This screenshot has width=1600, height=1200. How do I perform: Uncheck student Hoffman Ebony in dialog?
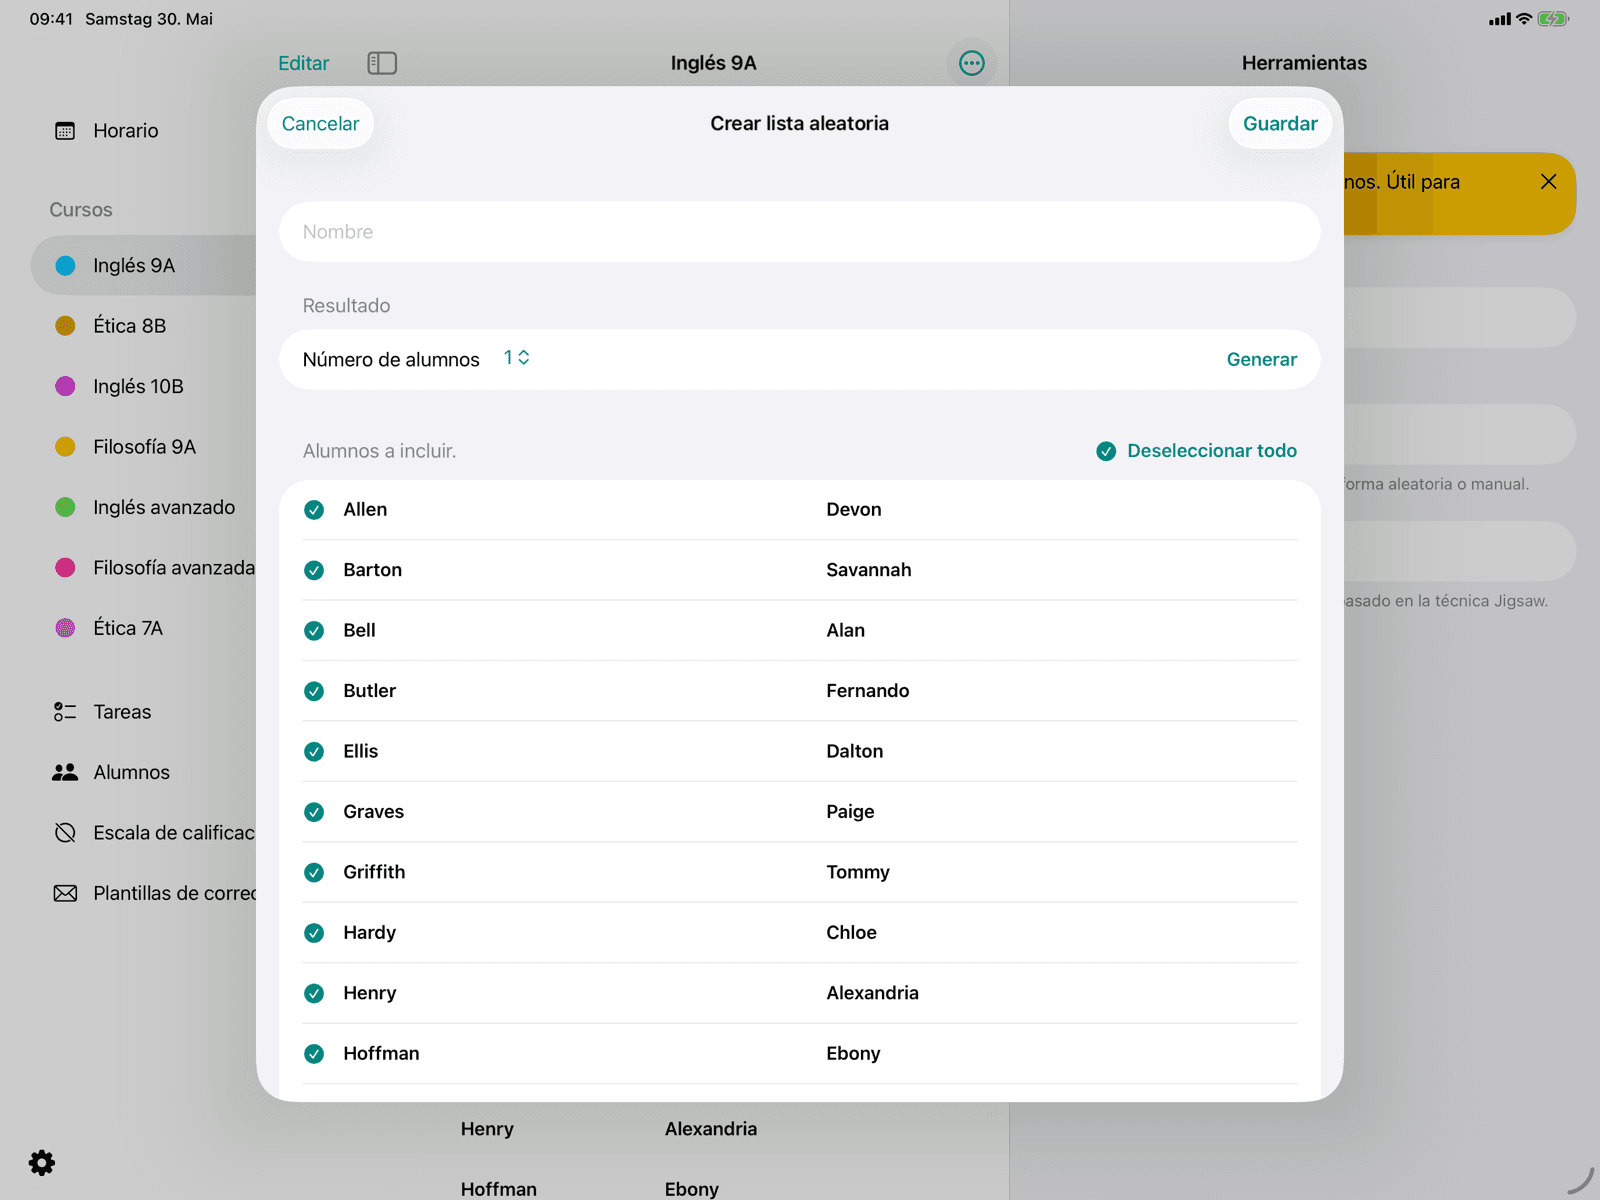point(314,1054)
